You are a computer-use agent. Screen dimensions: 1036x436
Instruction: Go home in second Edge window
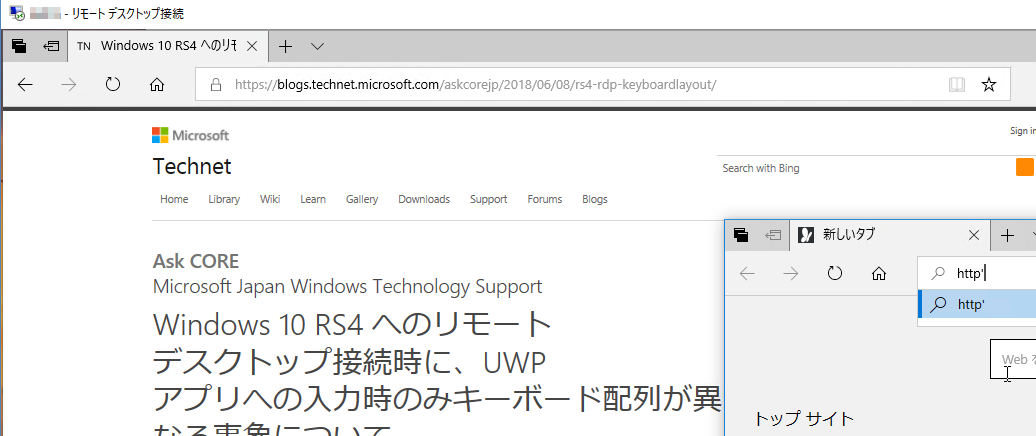[x=879, y=273]
